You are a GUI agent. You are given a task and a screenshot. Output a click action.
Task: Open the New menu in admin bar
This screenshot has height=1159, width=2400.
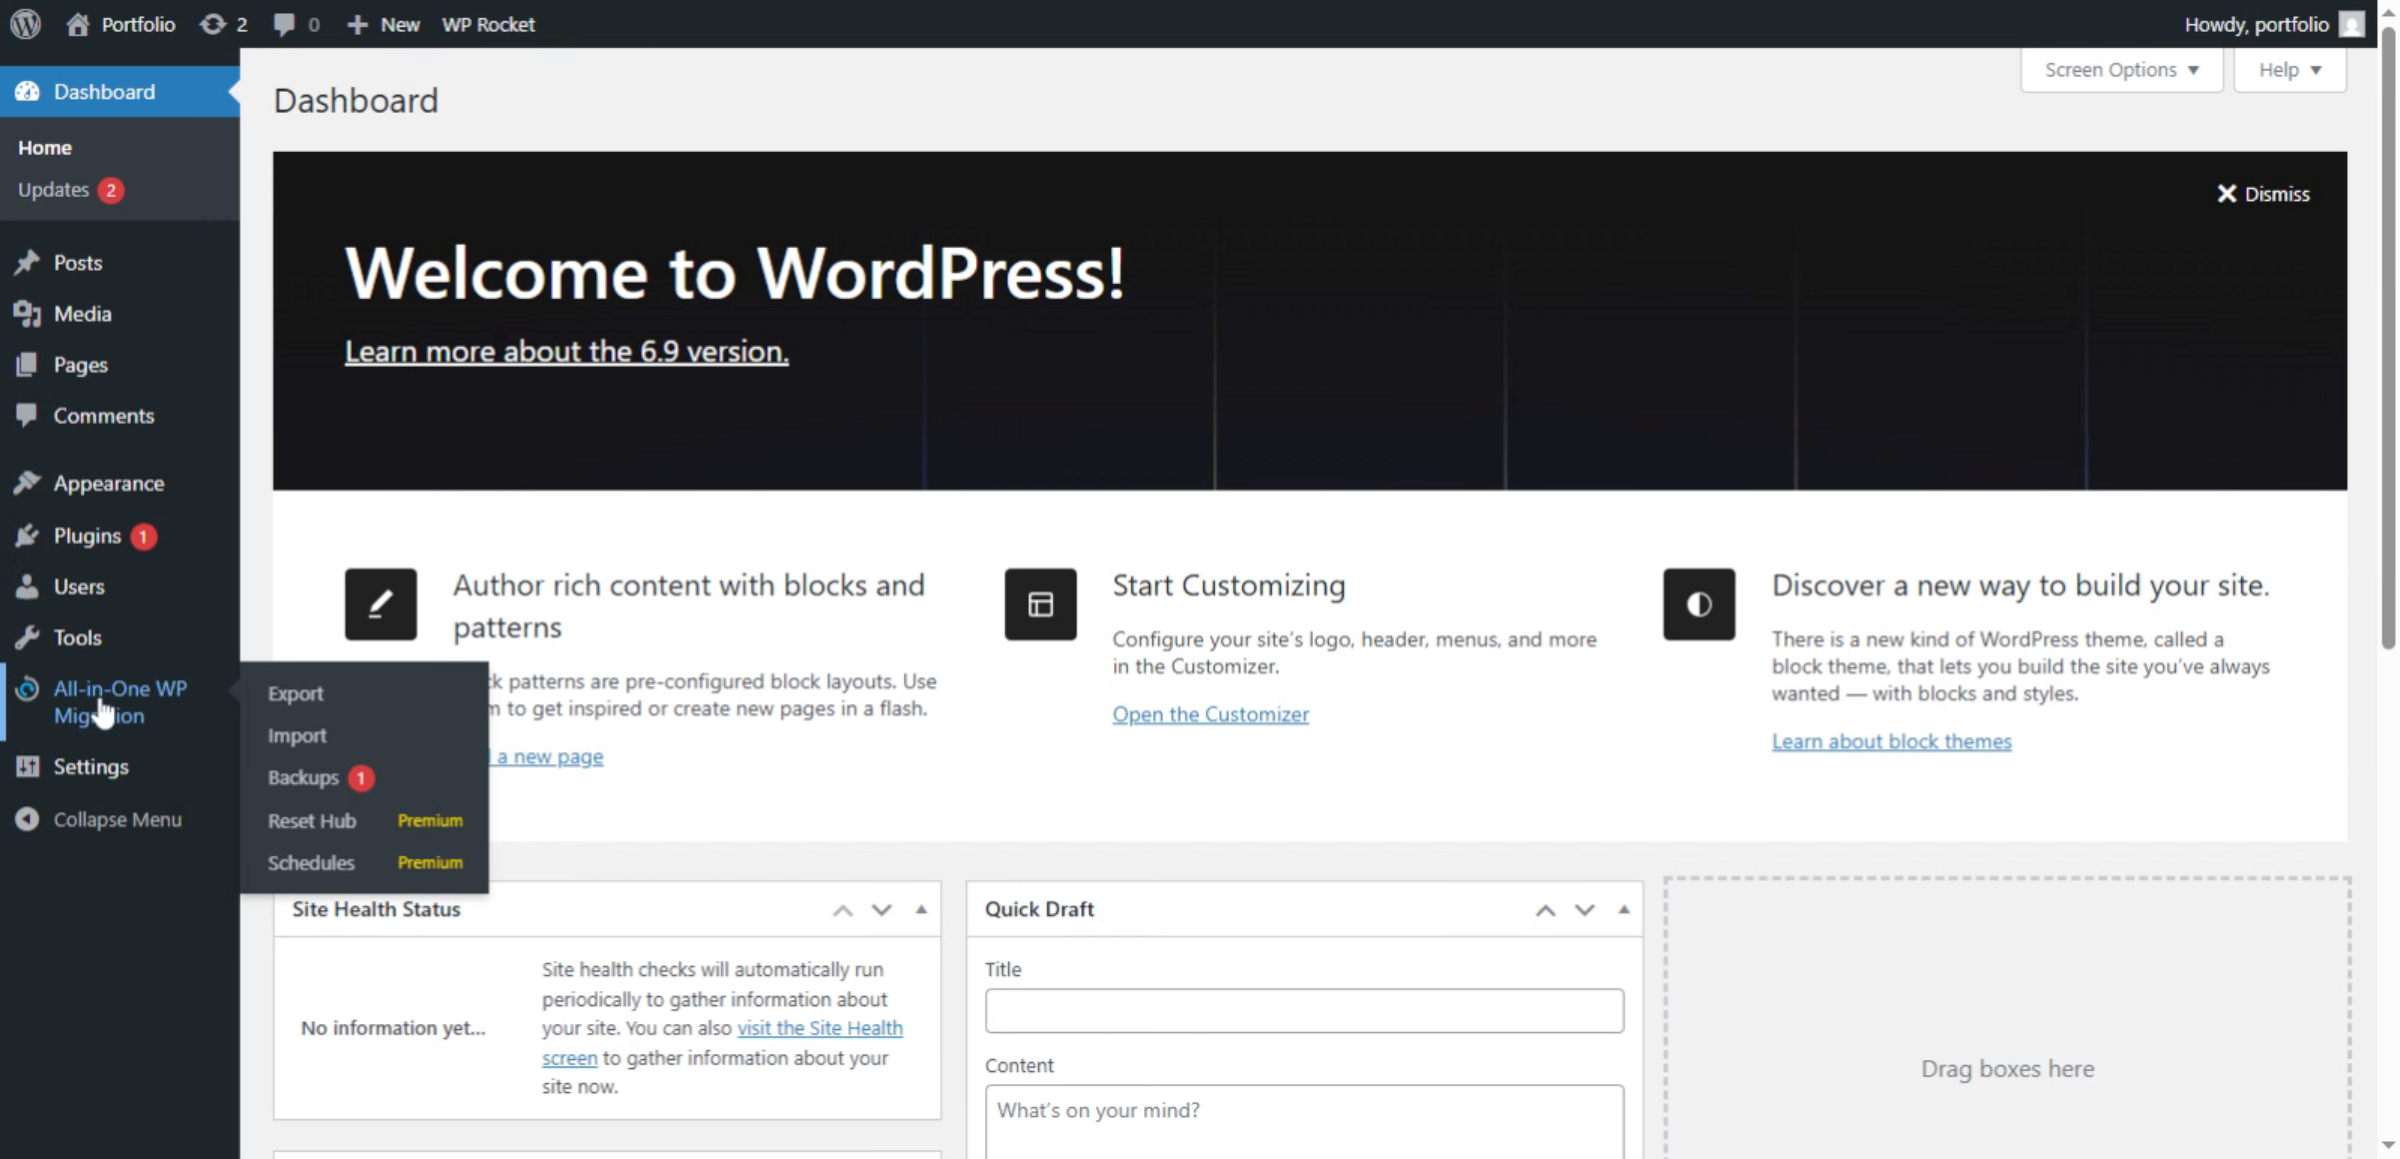(x=382, y=23)
